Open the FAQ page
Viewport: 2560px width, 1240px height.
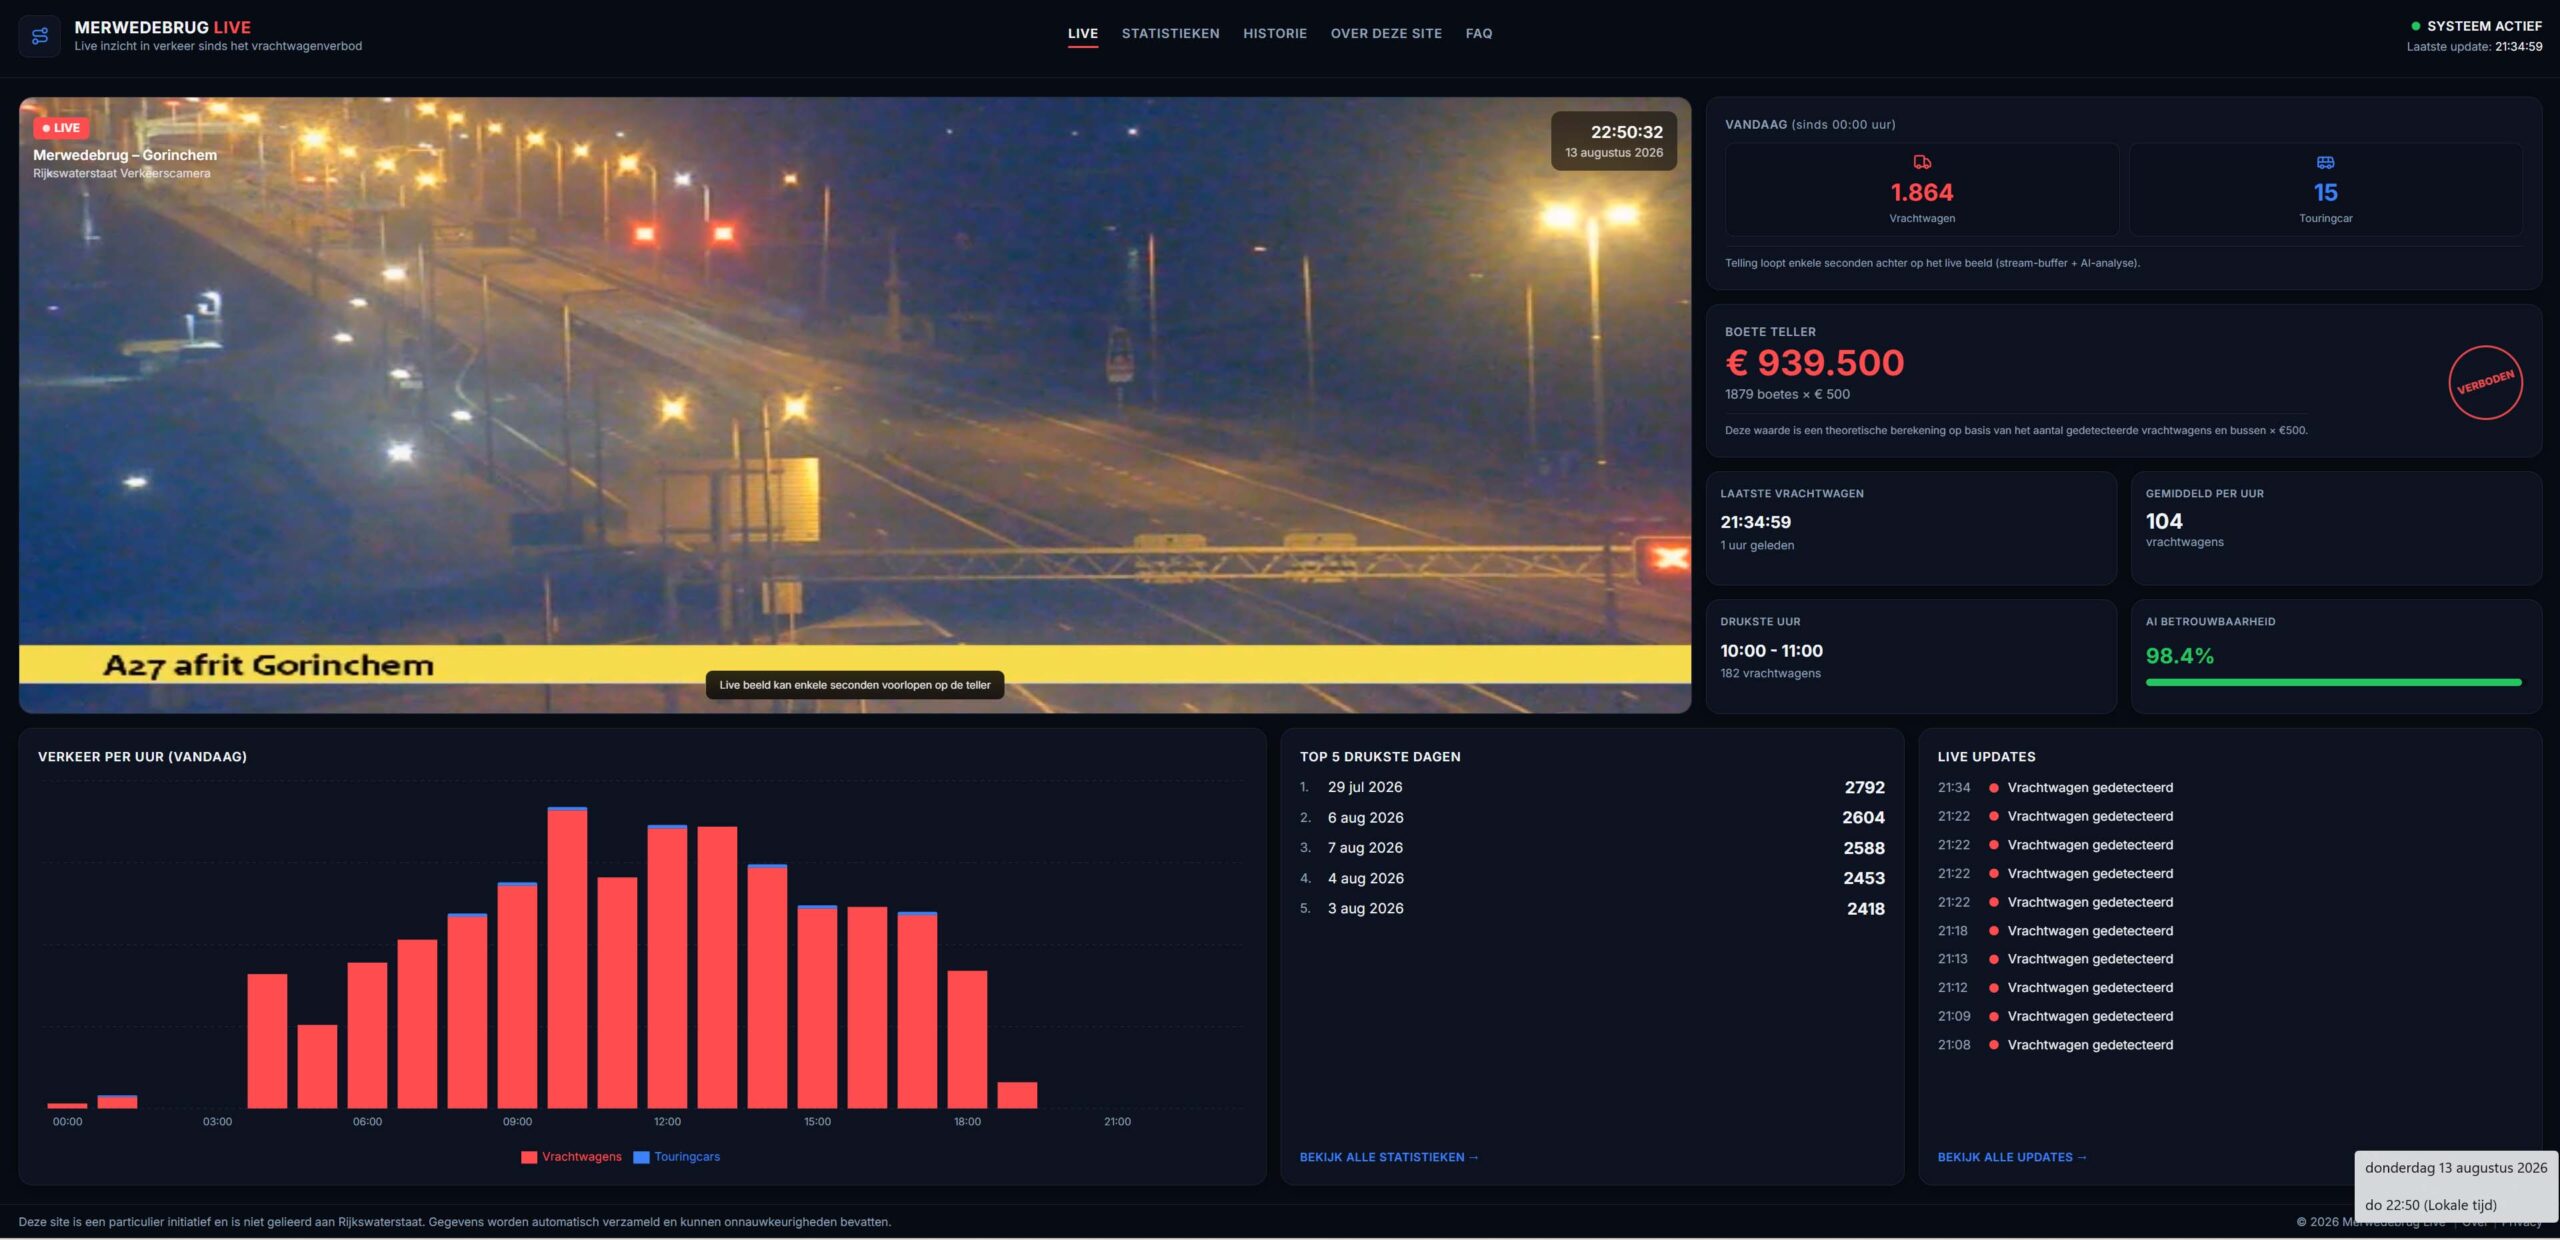[x=1478, y=34]
